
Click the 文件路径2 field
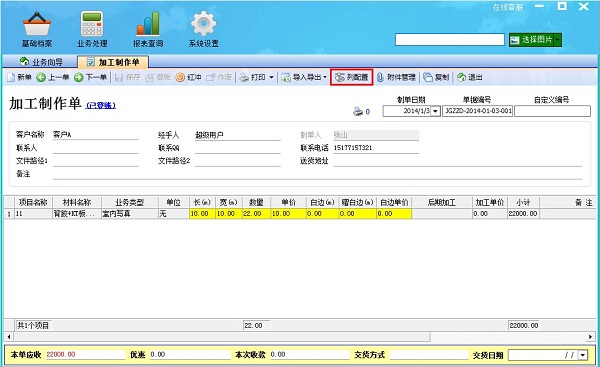238,161
